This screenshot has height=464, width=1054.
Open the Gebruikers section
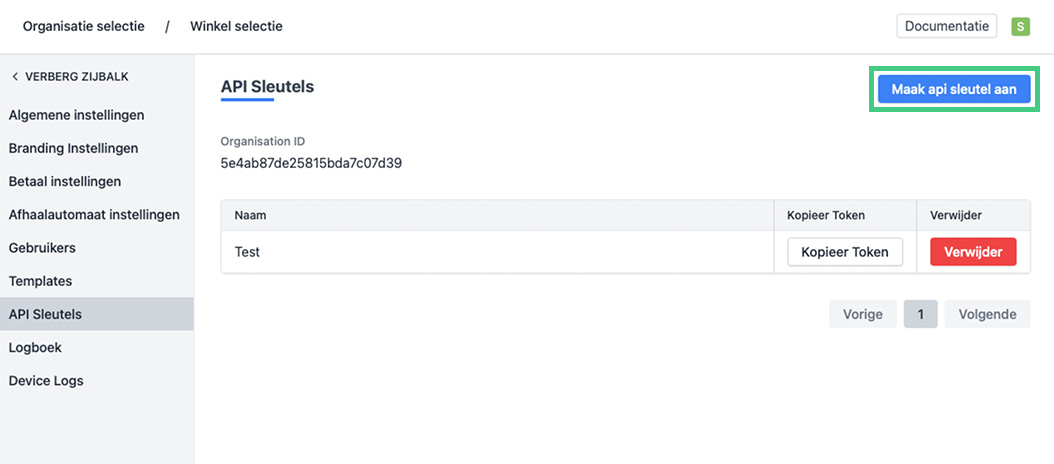(x=42, y=247)
